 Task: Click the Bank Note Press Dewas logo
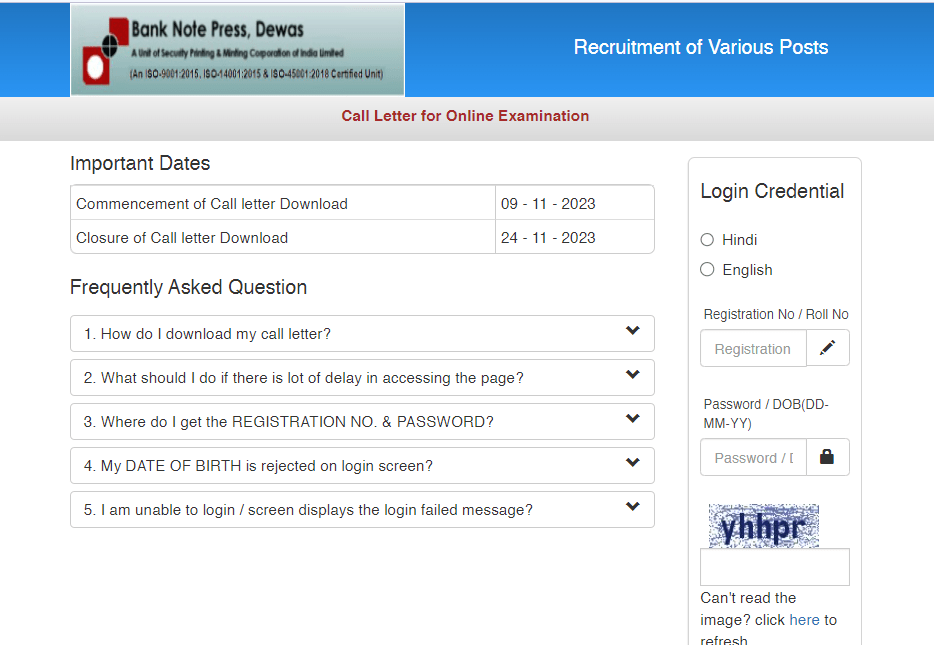[237, 50]
